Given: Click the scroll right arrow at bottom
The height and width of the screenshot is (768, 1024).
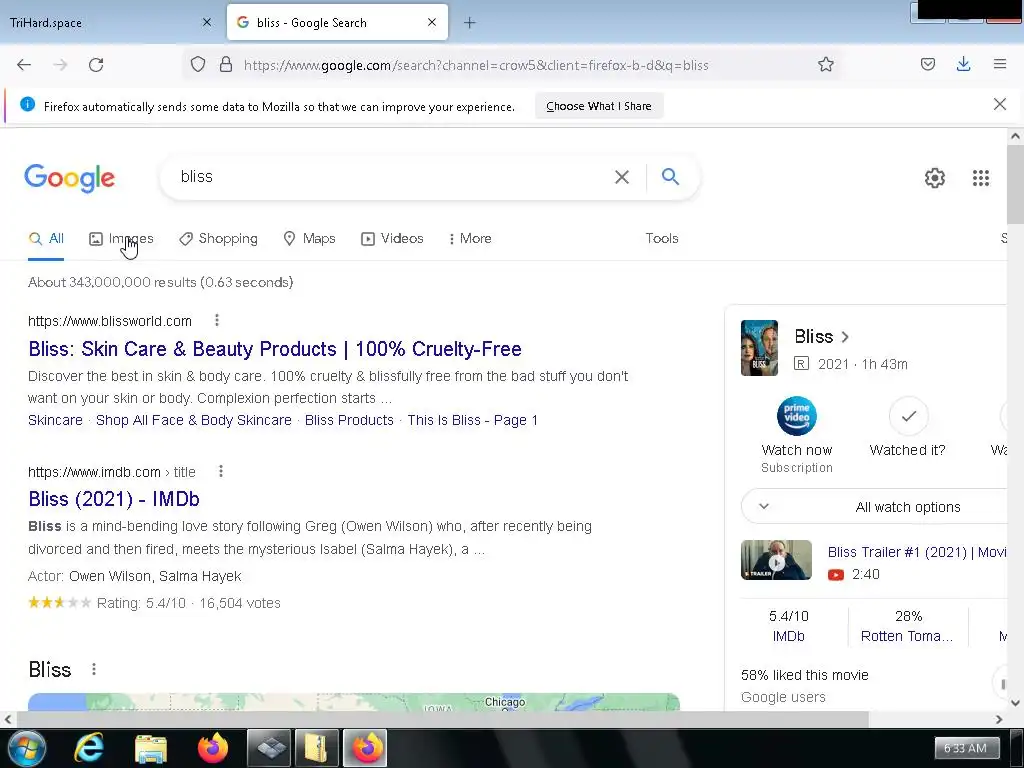Looking at the screenshot, I should click(999, 719).
